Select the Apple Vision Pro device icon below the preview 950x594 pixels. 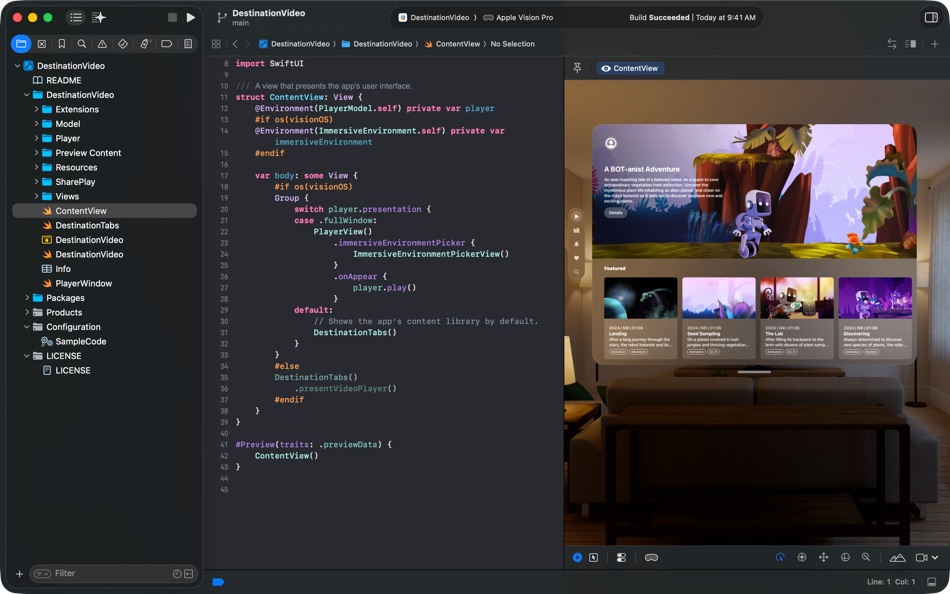[x=651, y=557]
